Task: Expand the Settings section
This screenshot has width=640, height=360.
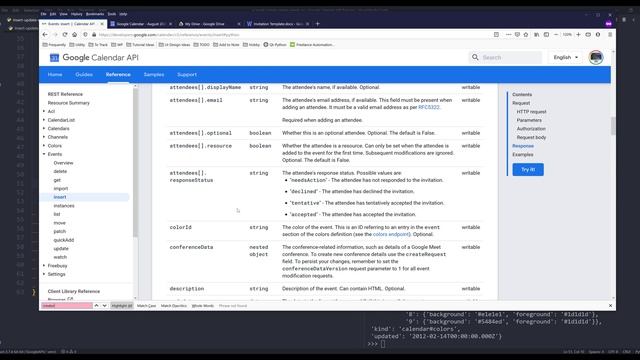Action: point(44,274)
